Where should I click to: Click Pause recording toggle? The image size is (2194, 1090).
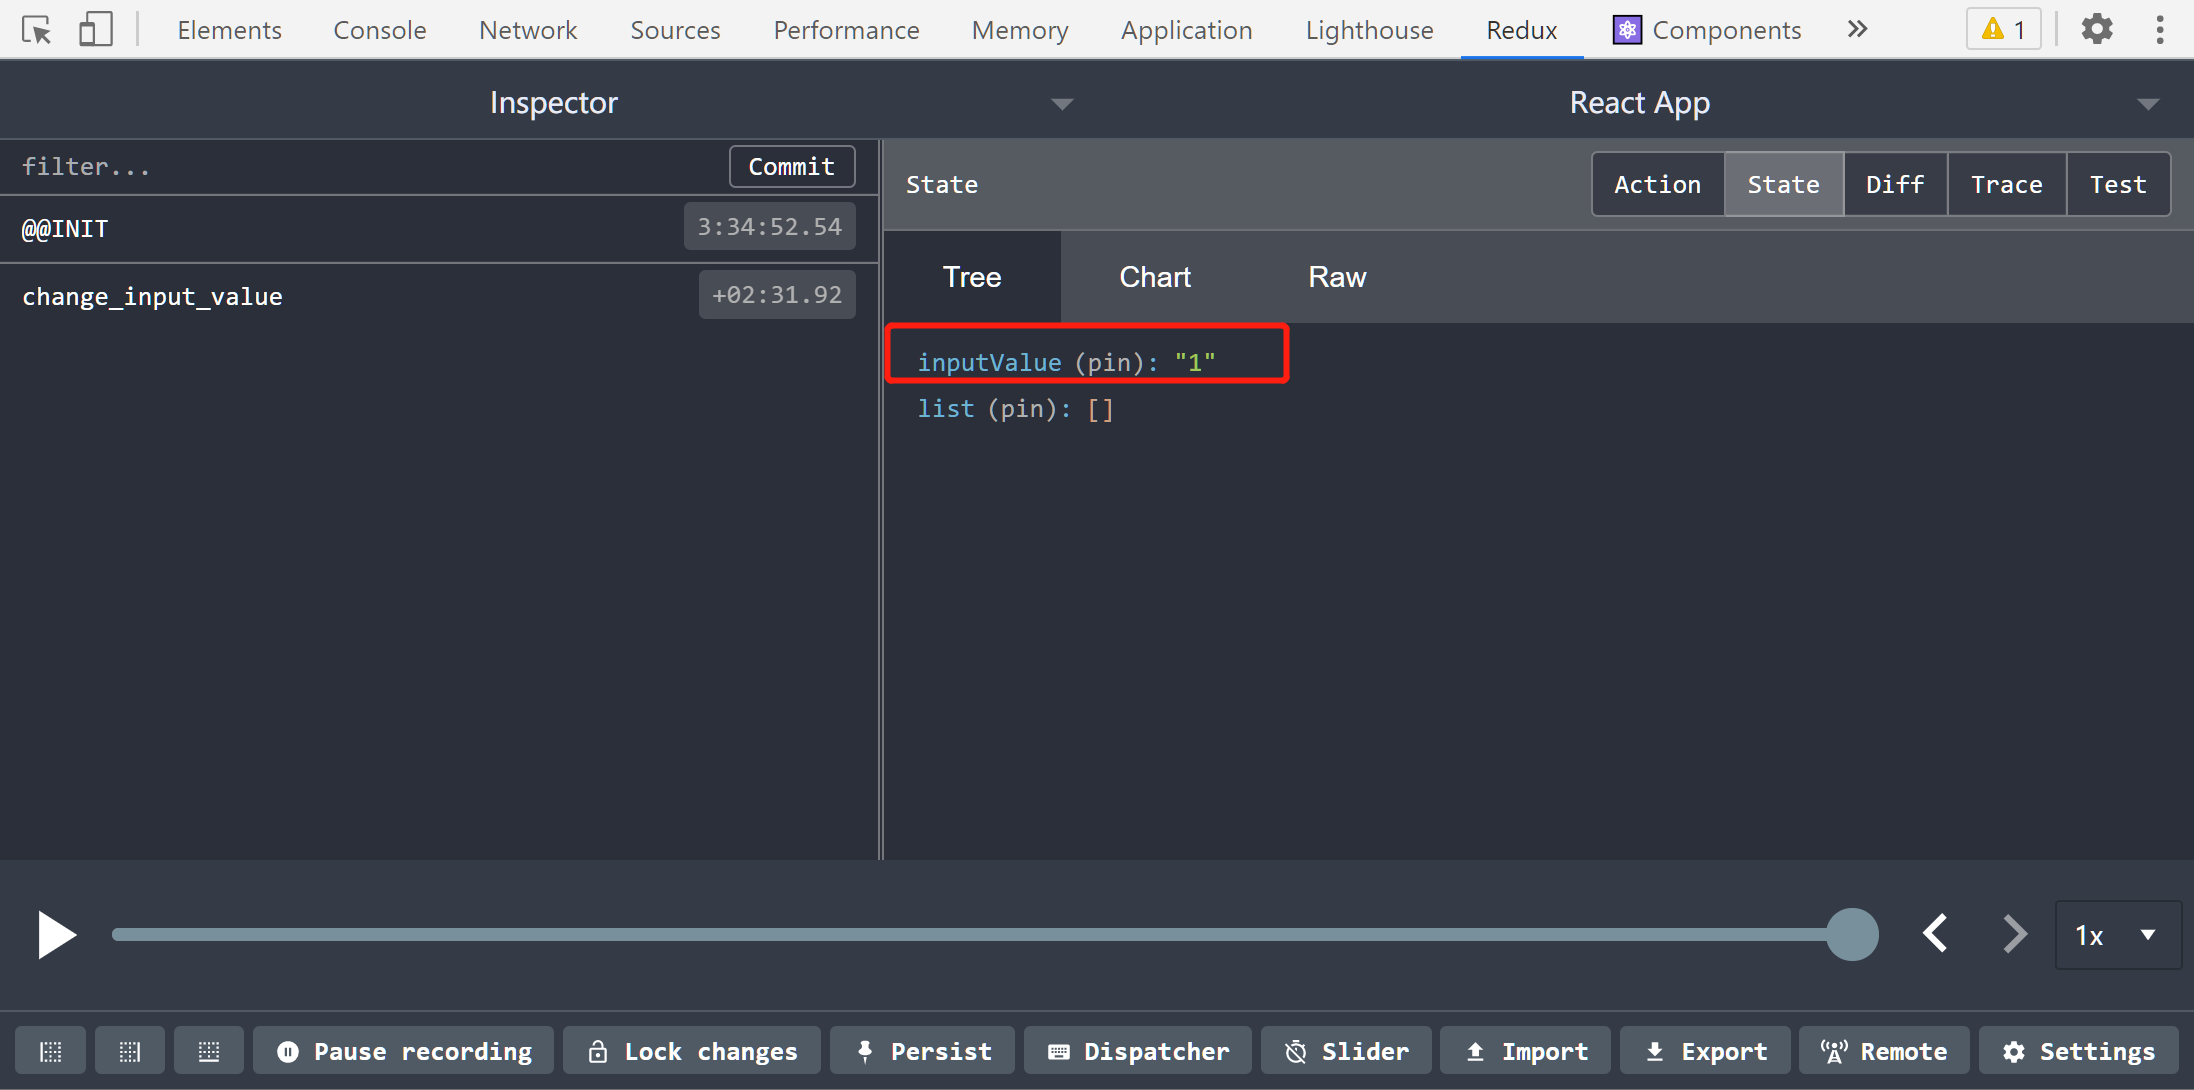[404, 1051]
